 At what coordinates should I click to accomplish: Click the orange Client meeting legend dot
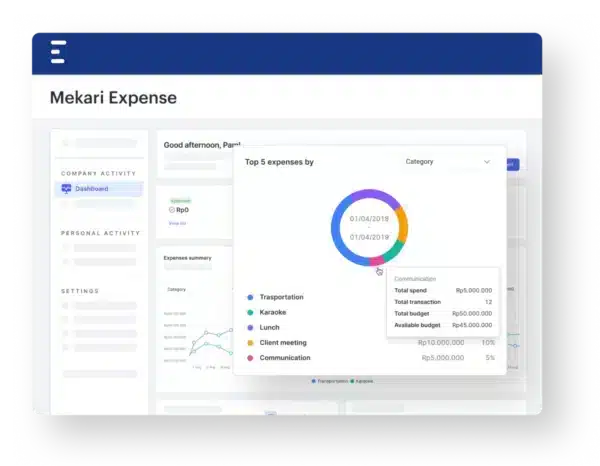pyautogui.click(x=250, y=343)
